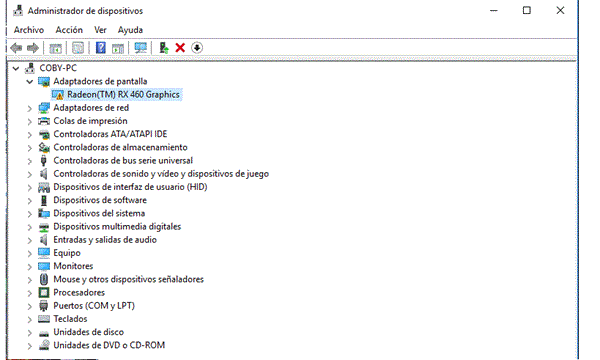Expand Controladoras ATA/ATAPI IDE
The height and width of the screenshot is (360, 600).
(x=29, y=135)
